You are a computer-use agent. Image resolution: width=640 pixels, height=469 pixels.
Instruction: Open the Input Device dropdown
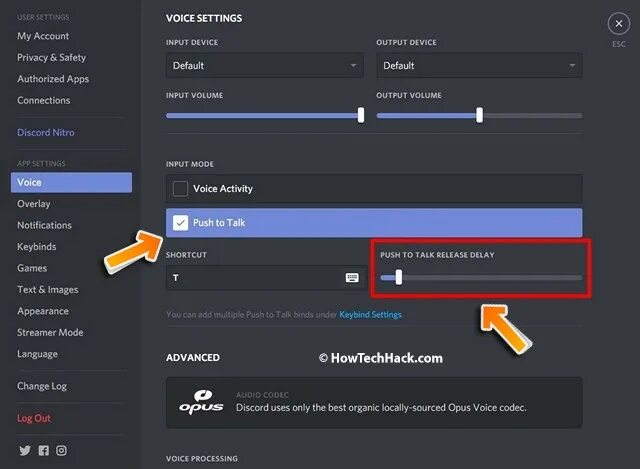[x=265, y=65]
